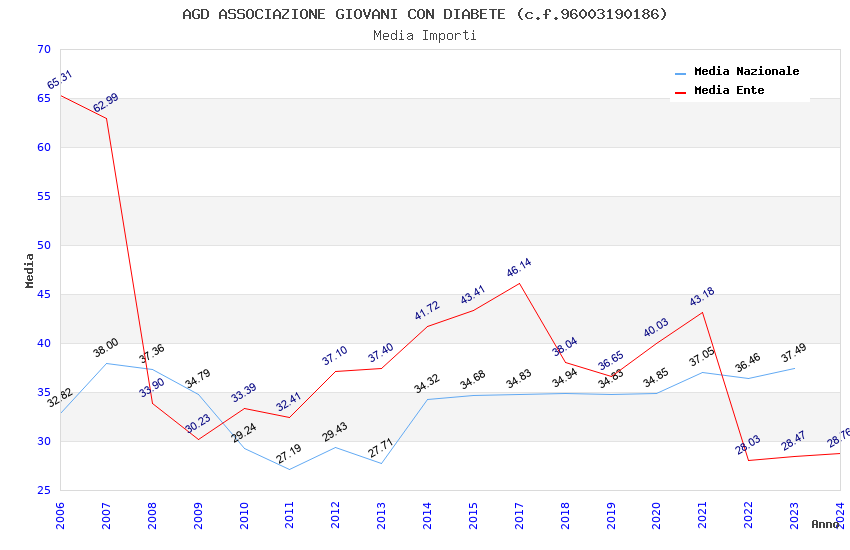
Task: Click the 62.99 data label
Action: tap(106, 102)
